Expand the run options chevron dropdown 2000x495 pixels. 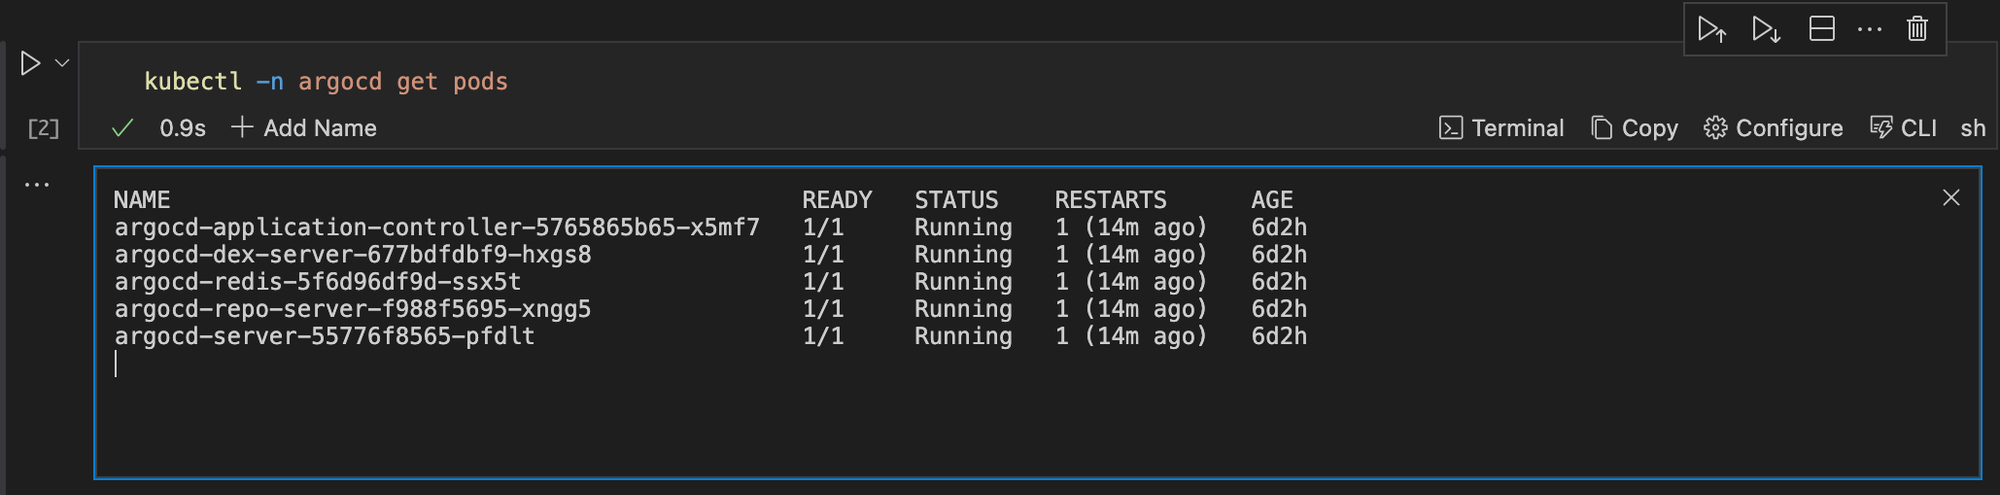(x=62, y=63)
